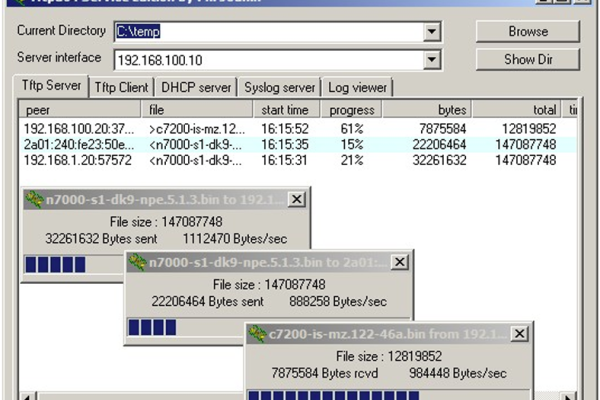
Task: Open the DHCP server tab
Action: coord(196,87)
